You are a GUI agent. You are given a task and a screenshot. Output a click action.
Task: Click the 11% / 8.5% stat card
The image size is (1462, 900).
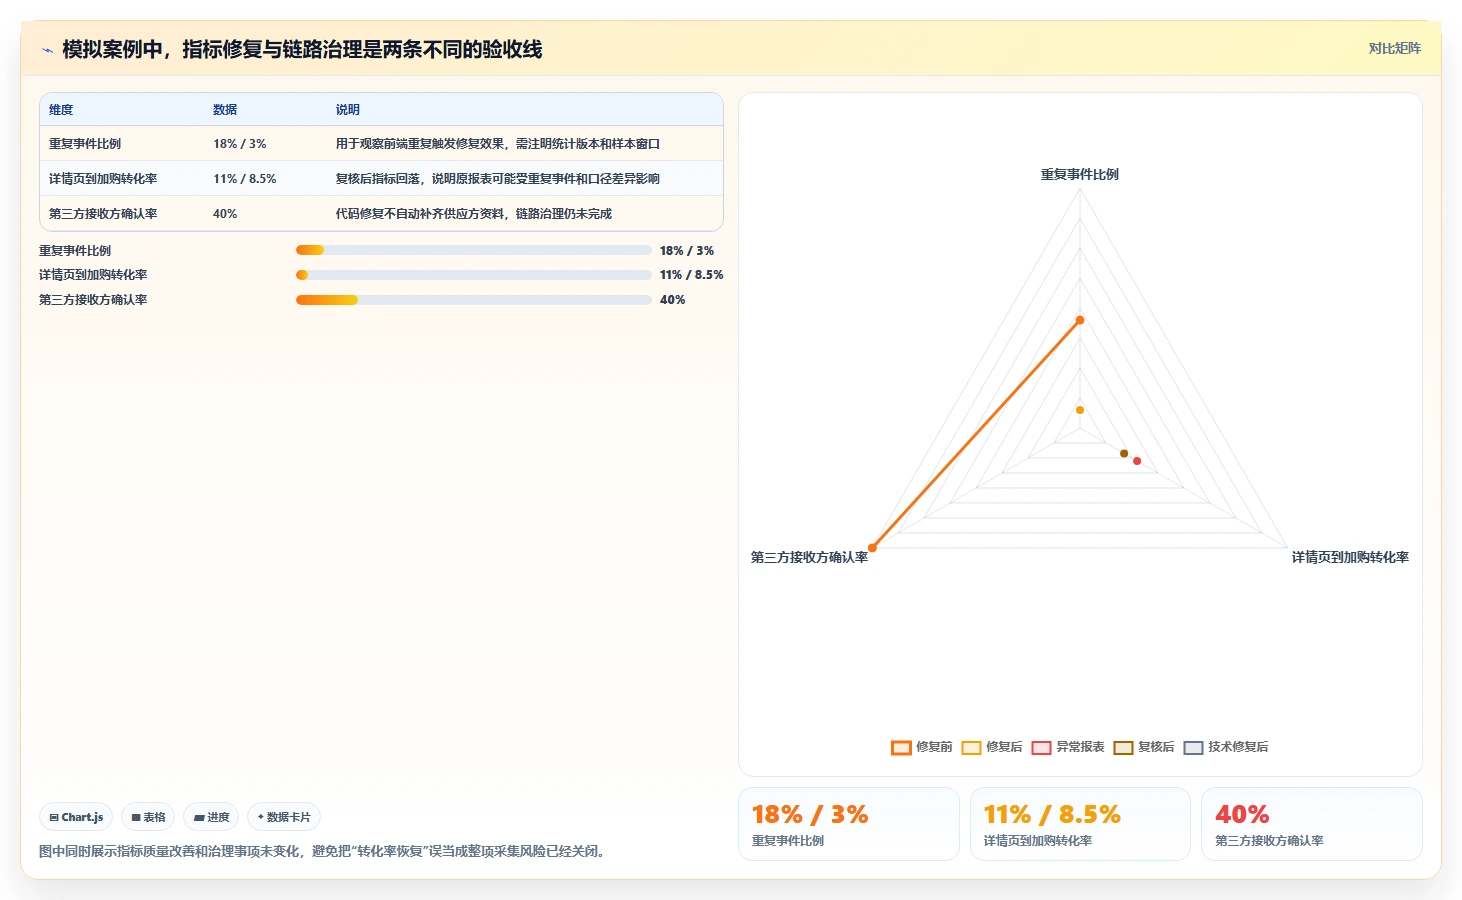coord(1080,824)
